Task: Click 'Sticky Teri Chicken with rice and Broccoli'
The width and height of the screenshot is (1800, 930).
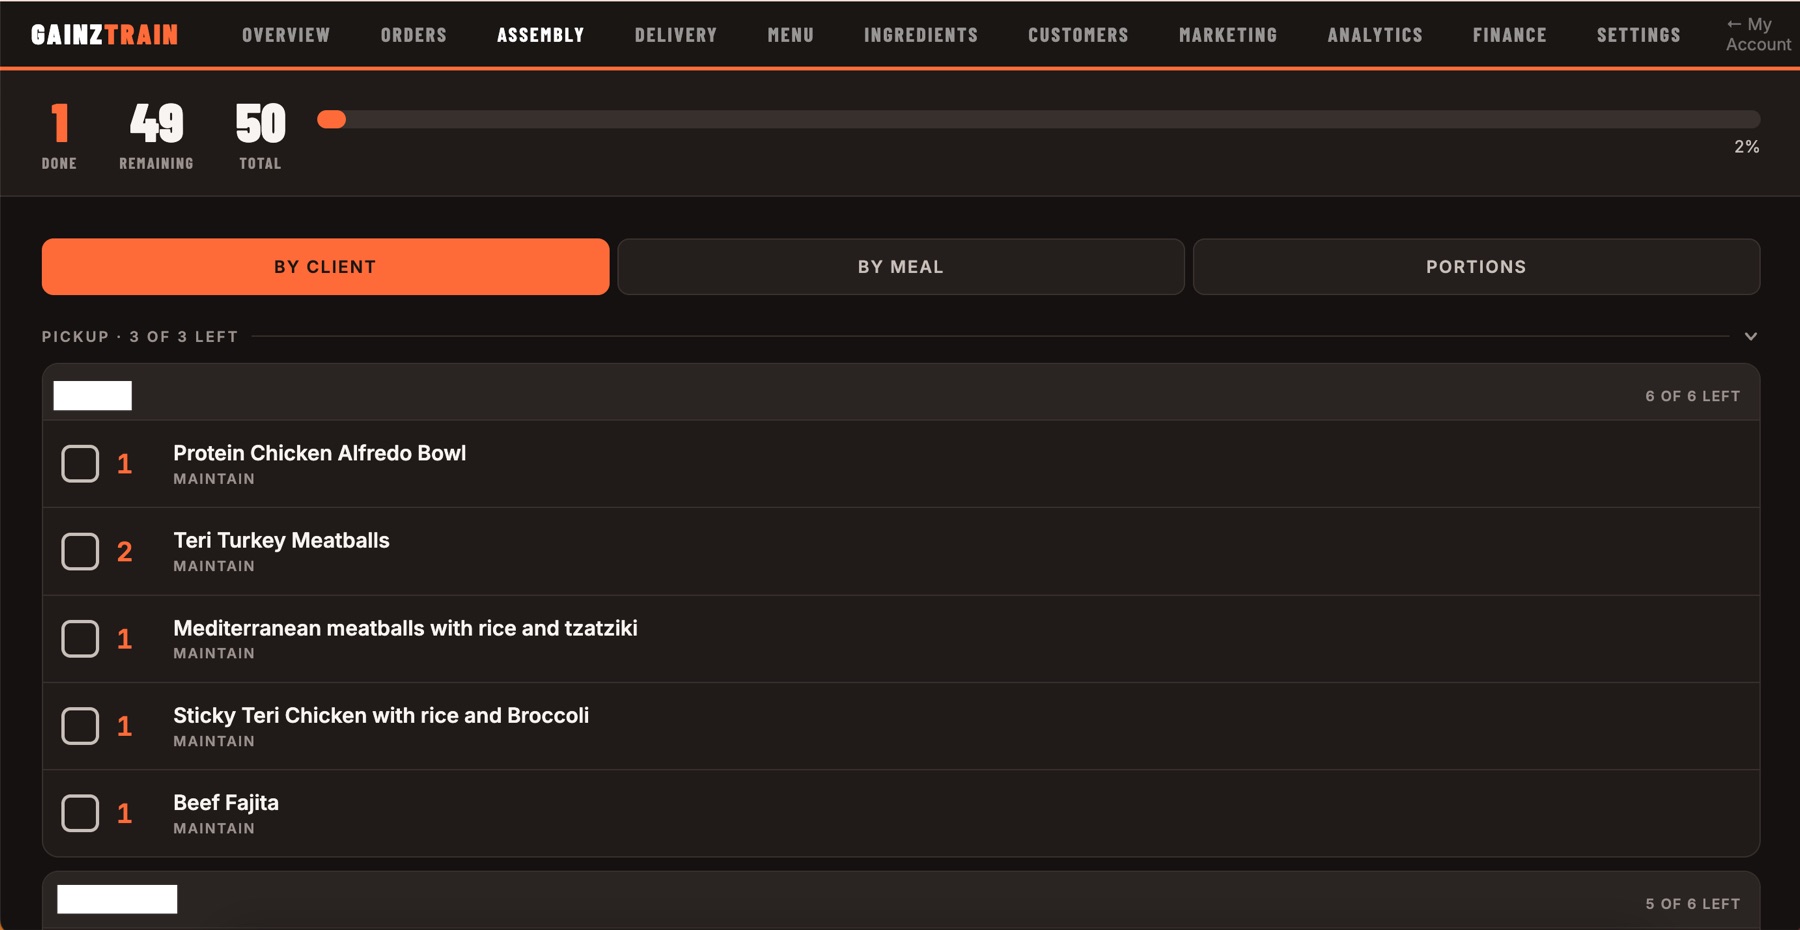Action: (381, 716)
